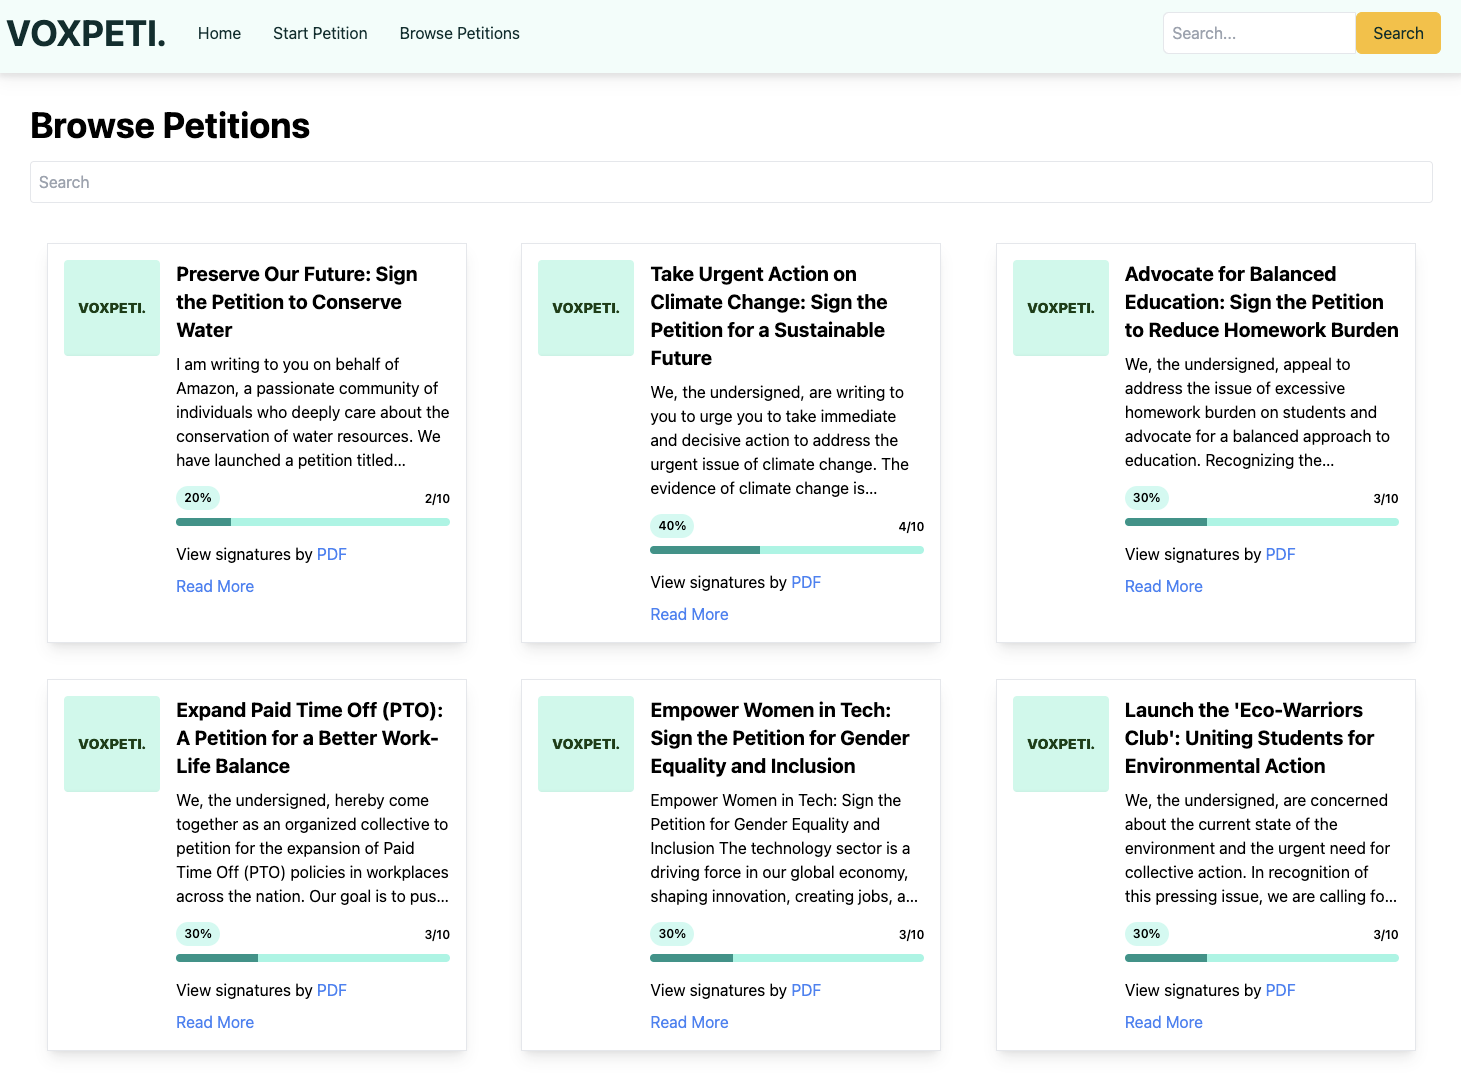Read More about Women in Tech petition
Image resolution: width=1461 pixels, height=1076 pixels.
[689, 1023]
